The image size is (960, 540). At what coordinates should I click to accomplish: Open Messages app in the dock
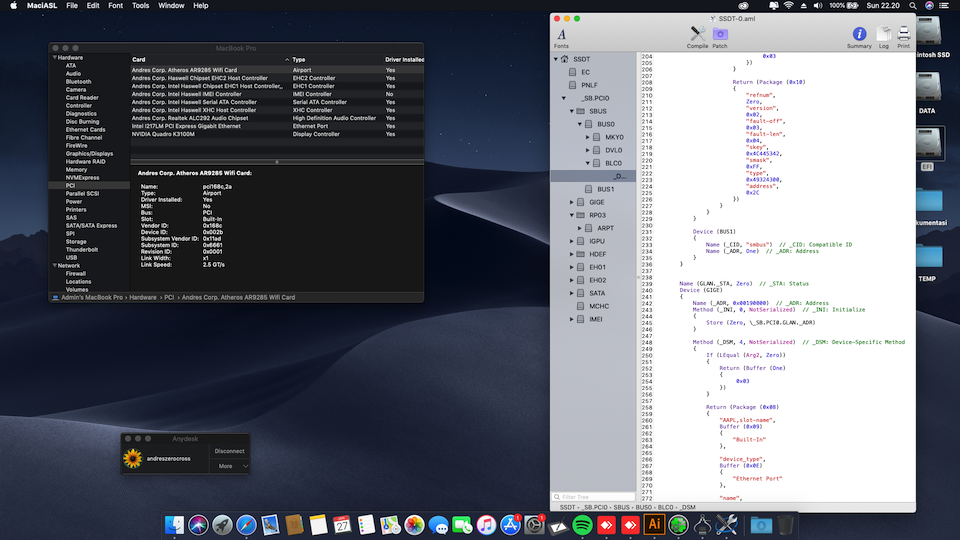pyautogui.click(x=438, y=525)
